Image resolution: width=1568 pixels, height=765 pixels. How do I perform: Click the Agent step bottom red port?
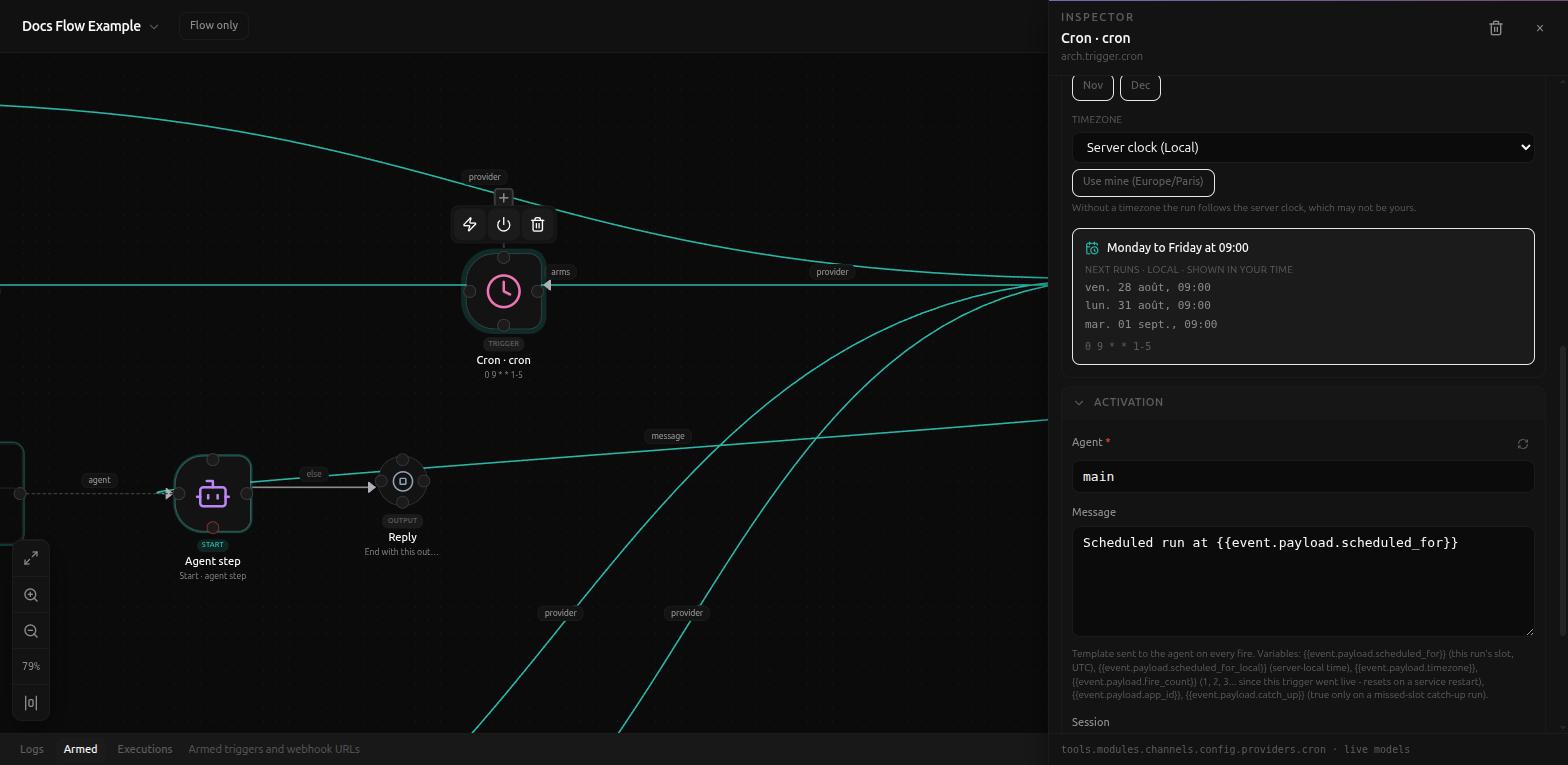(213, 528)
